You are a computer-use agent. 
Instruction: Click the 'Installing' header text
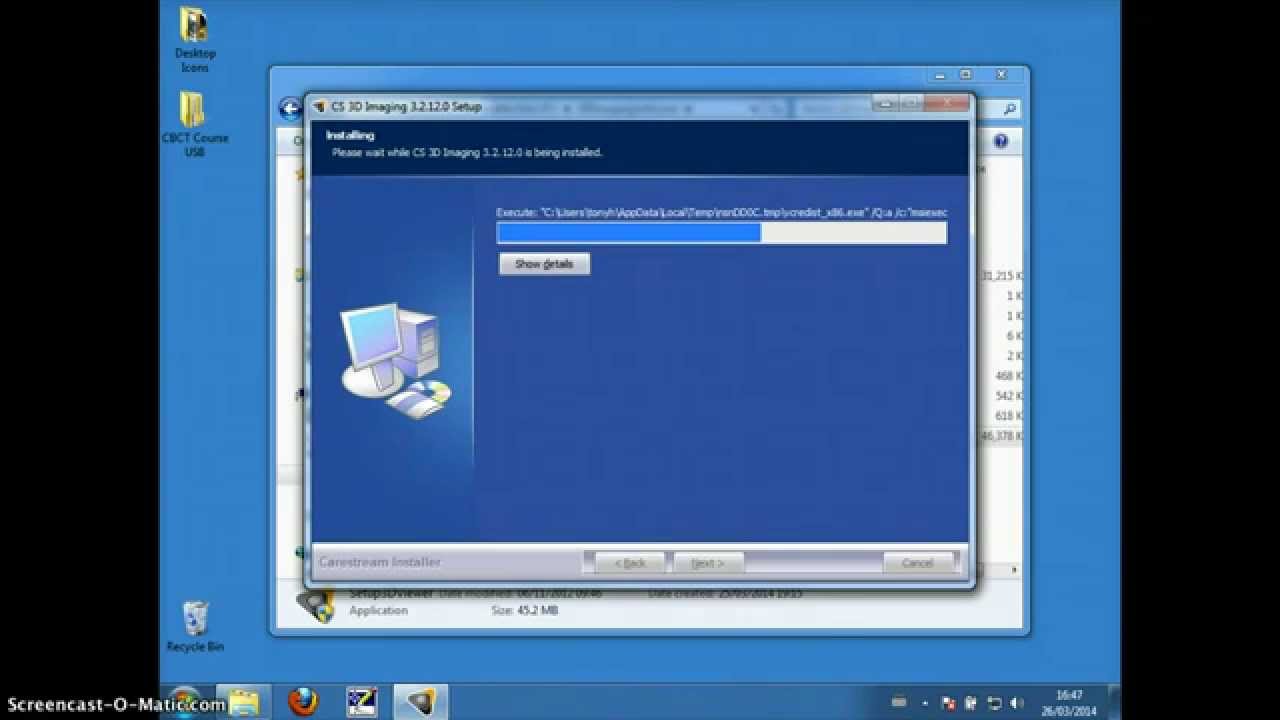pyautogui.click(x=350, y=135)
